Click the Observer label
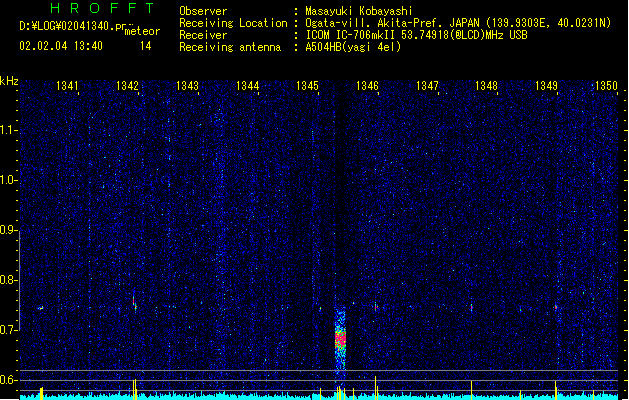 (203, 11)
